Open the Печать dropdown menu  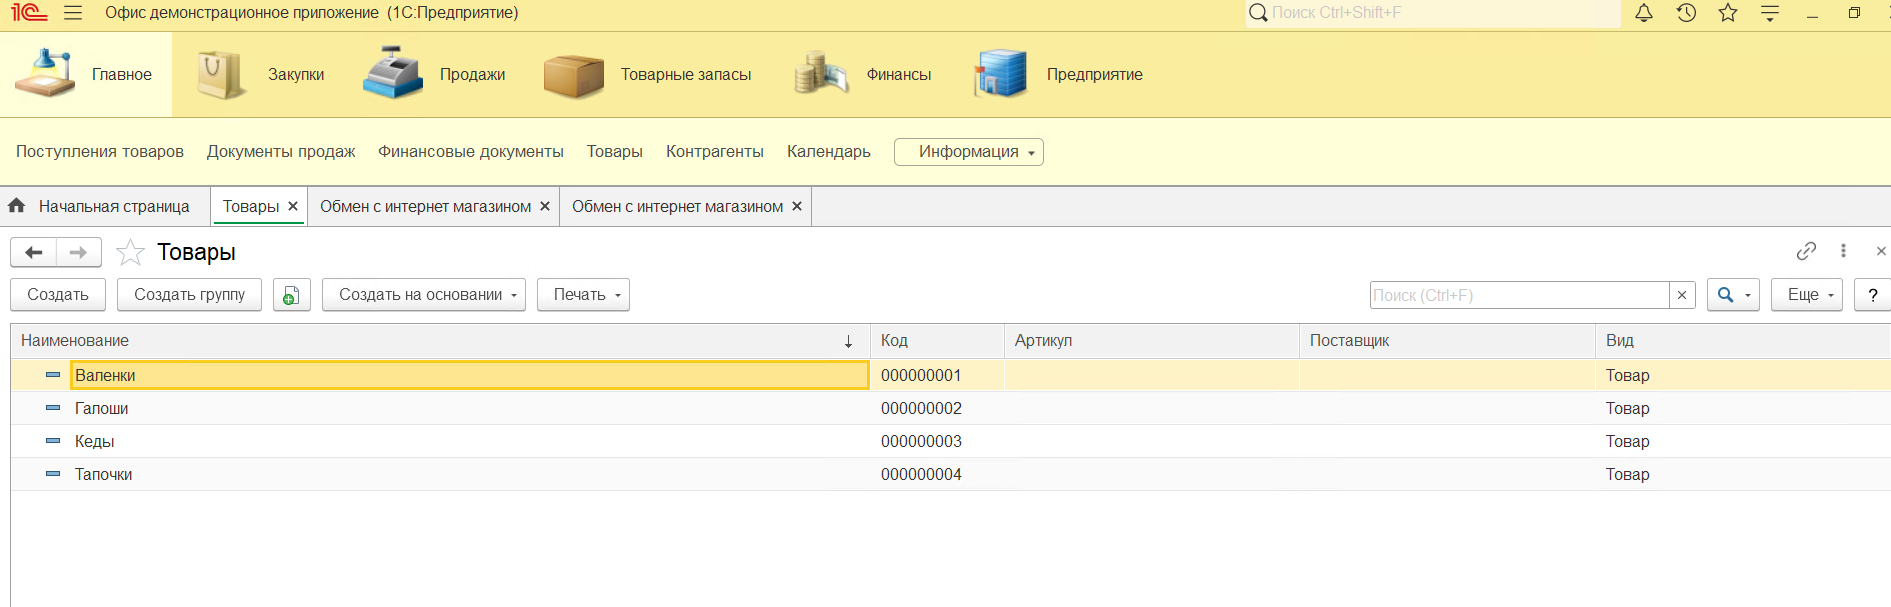tap(583, 295)
